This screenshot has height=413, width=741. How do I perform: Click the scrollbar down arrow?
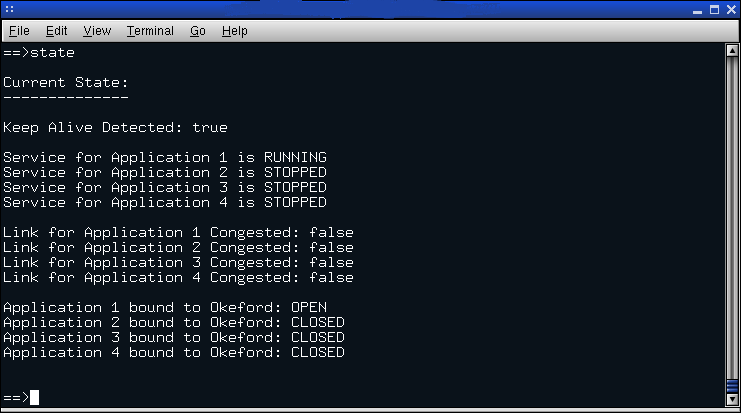tap(731, 399)
